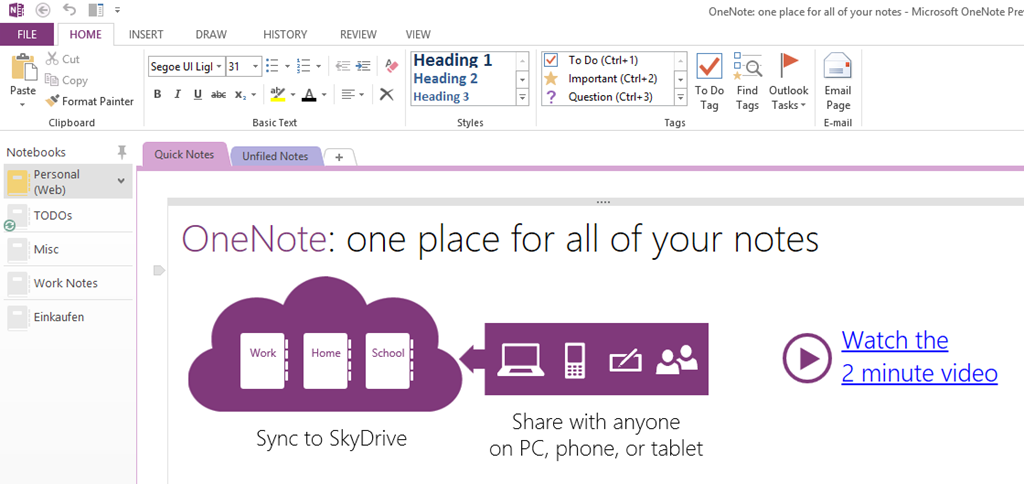1024x484 pixels.
Task: Apply a bulleted list
Action: (x=273, y=66)
